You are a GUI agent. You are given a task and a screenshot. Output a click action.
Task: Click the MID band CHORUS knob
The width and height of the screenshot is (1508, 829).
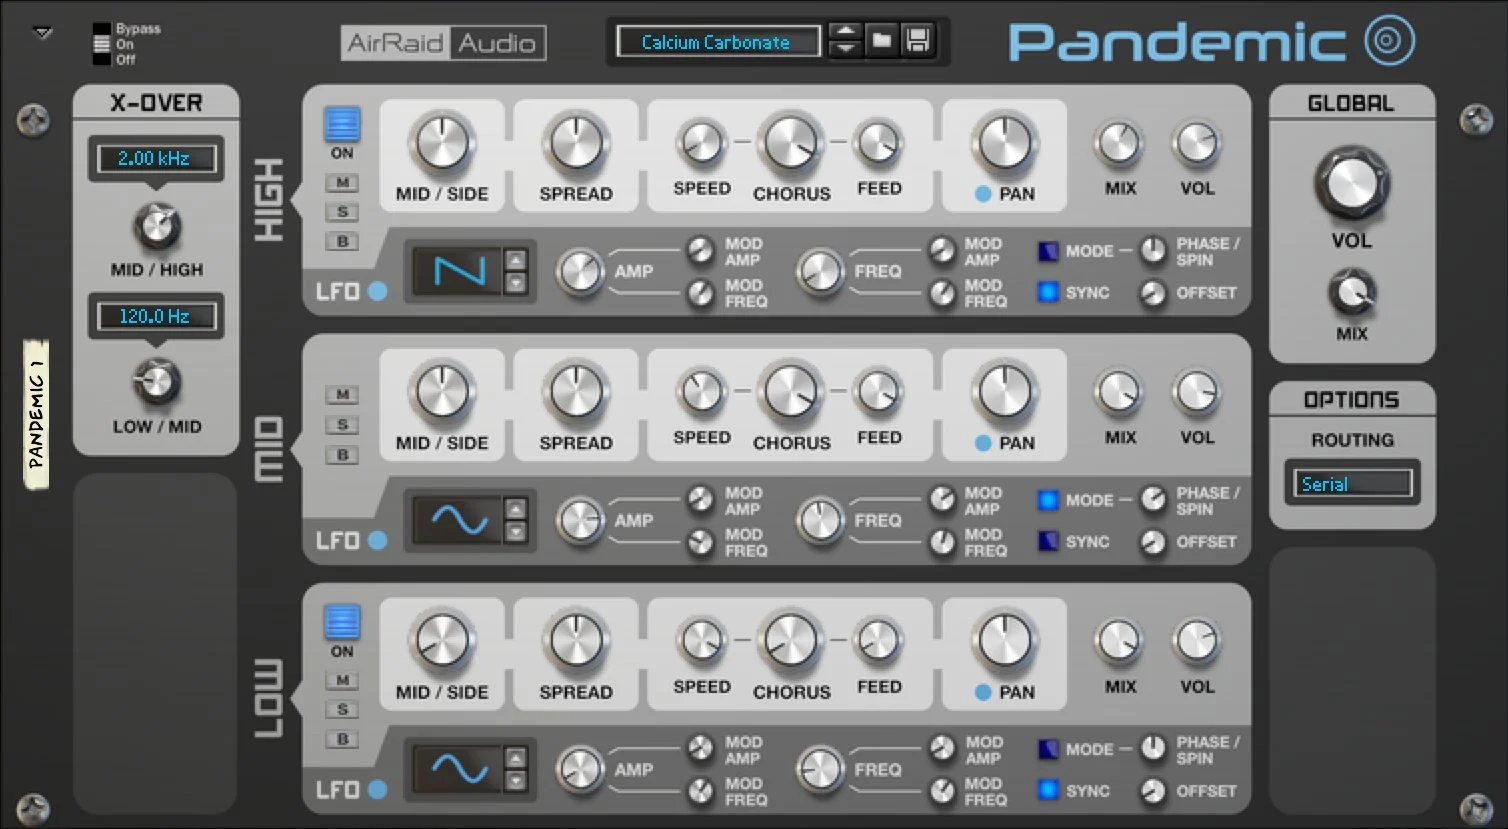coord(790,393)
